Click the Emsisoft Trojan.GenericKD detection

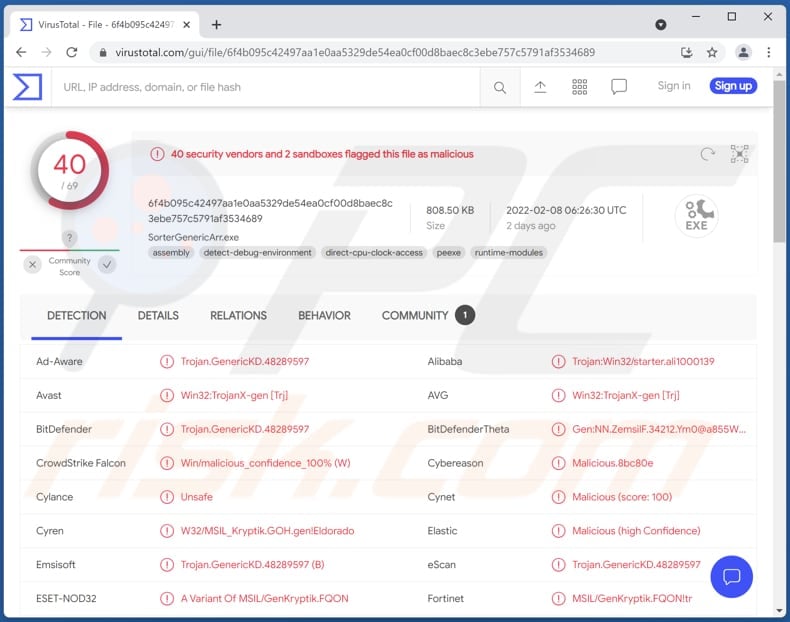click(x=252, y=565)
